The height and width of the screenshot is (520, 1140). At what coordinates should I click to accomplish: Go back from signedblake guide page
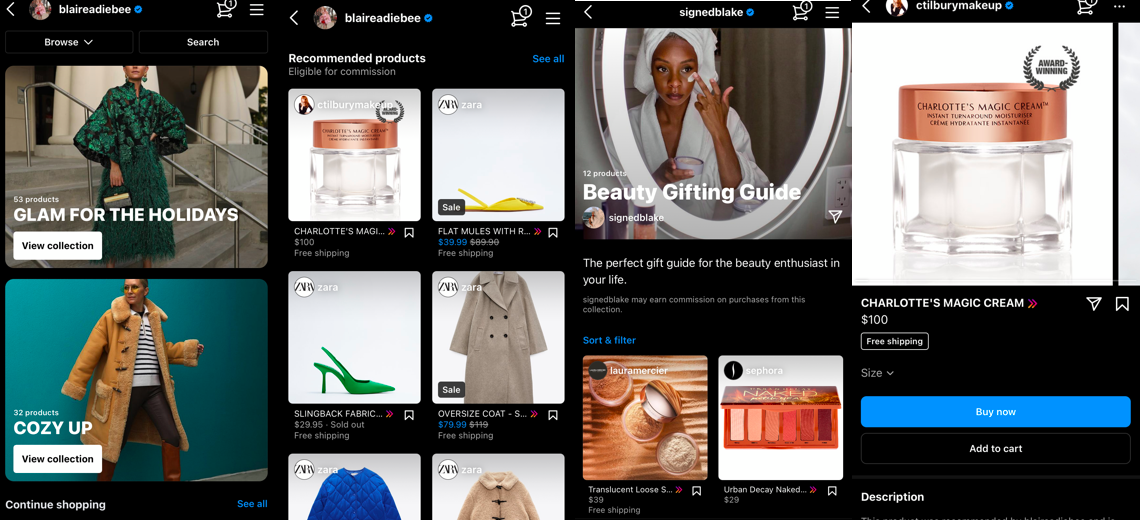pyautogui.click(x=588, y=12)
